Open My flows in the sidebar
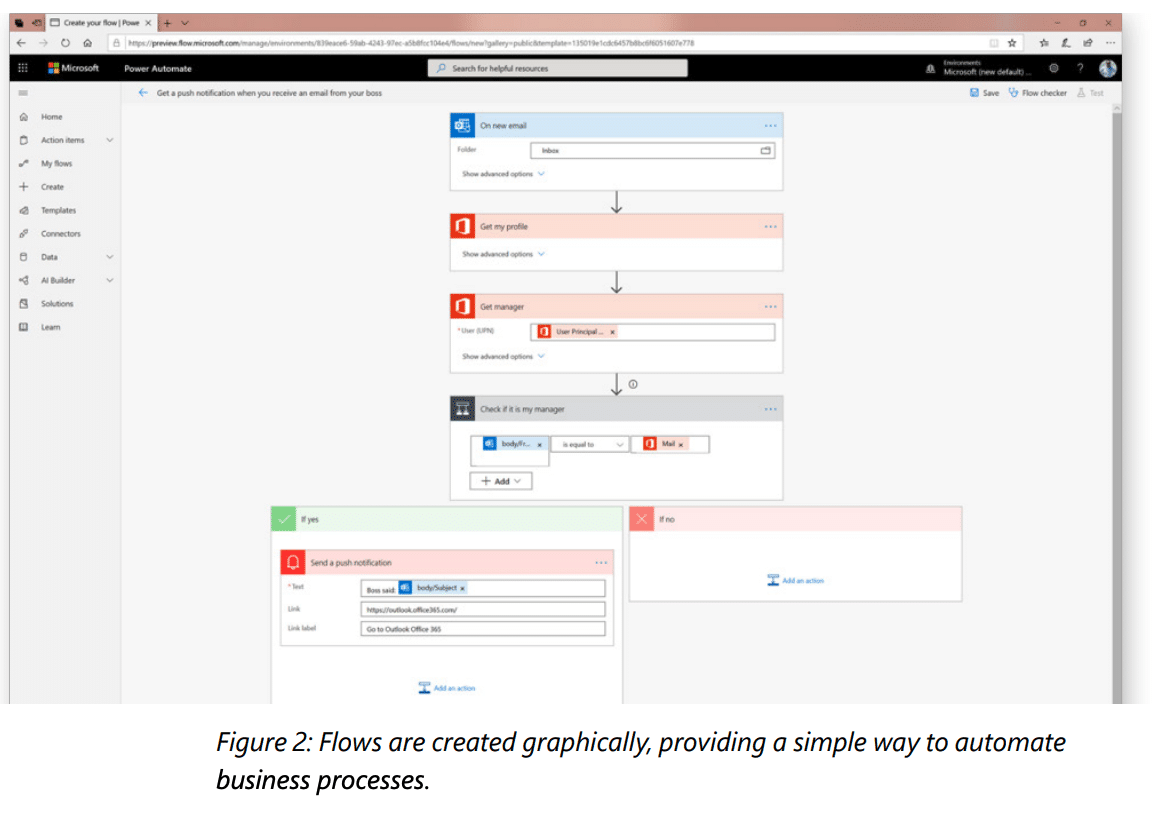Image resolution: width=1152 pixels, height=838 pixels. click(x=57, y=164)
